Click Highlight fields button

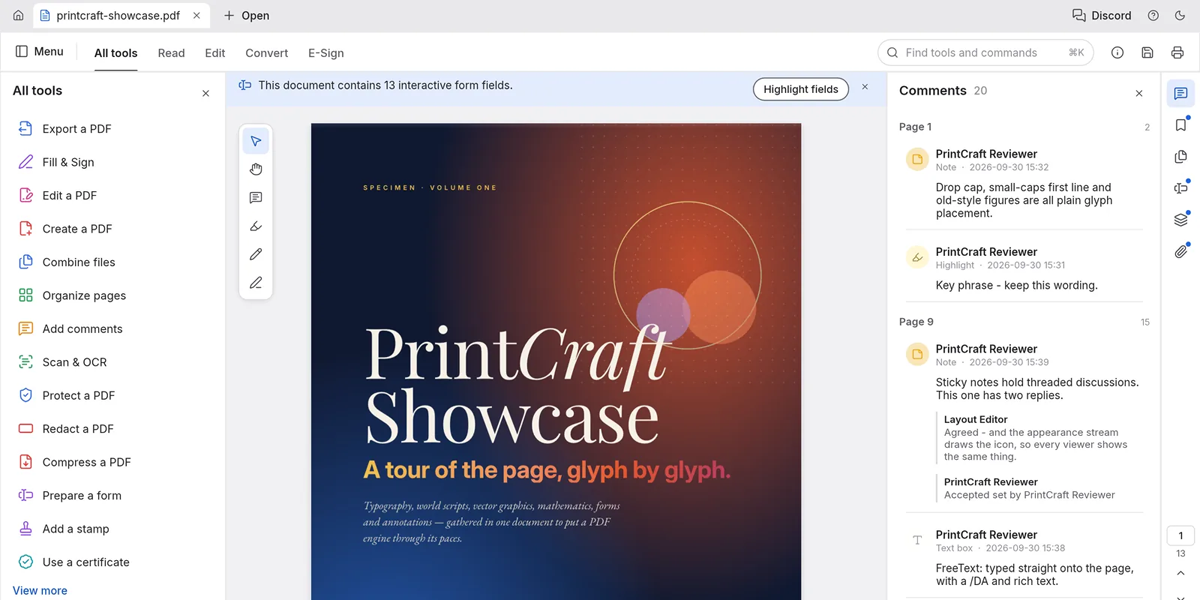[x=801, y=89]
